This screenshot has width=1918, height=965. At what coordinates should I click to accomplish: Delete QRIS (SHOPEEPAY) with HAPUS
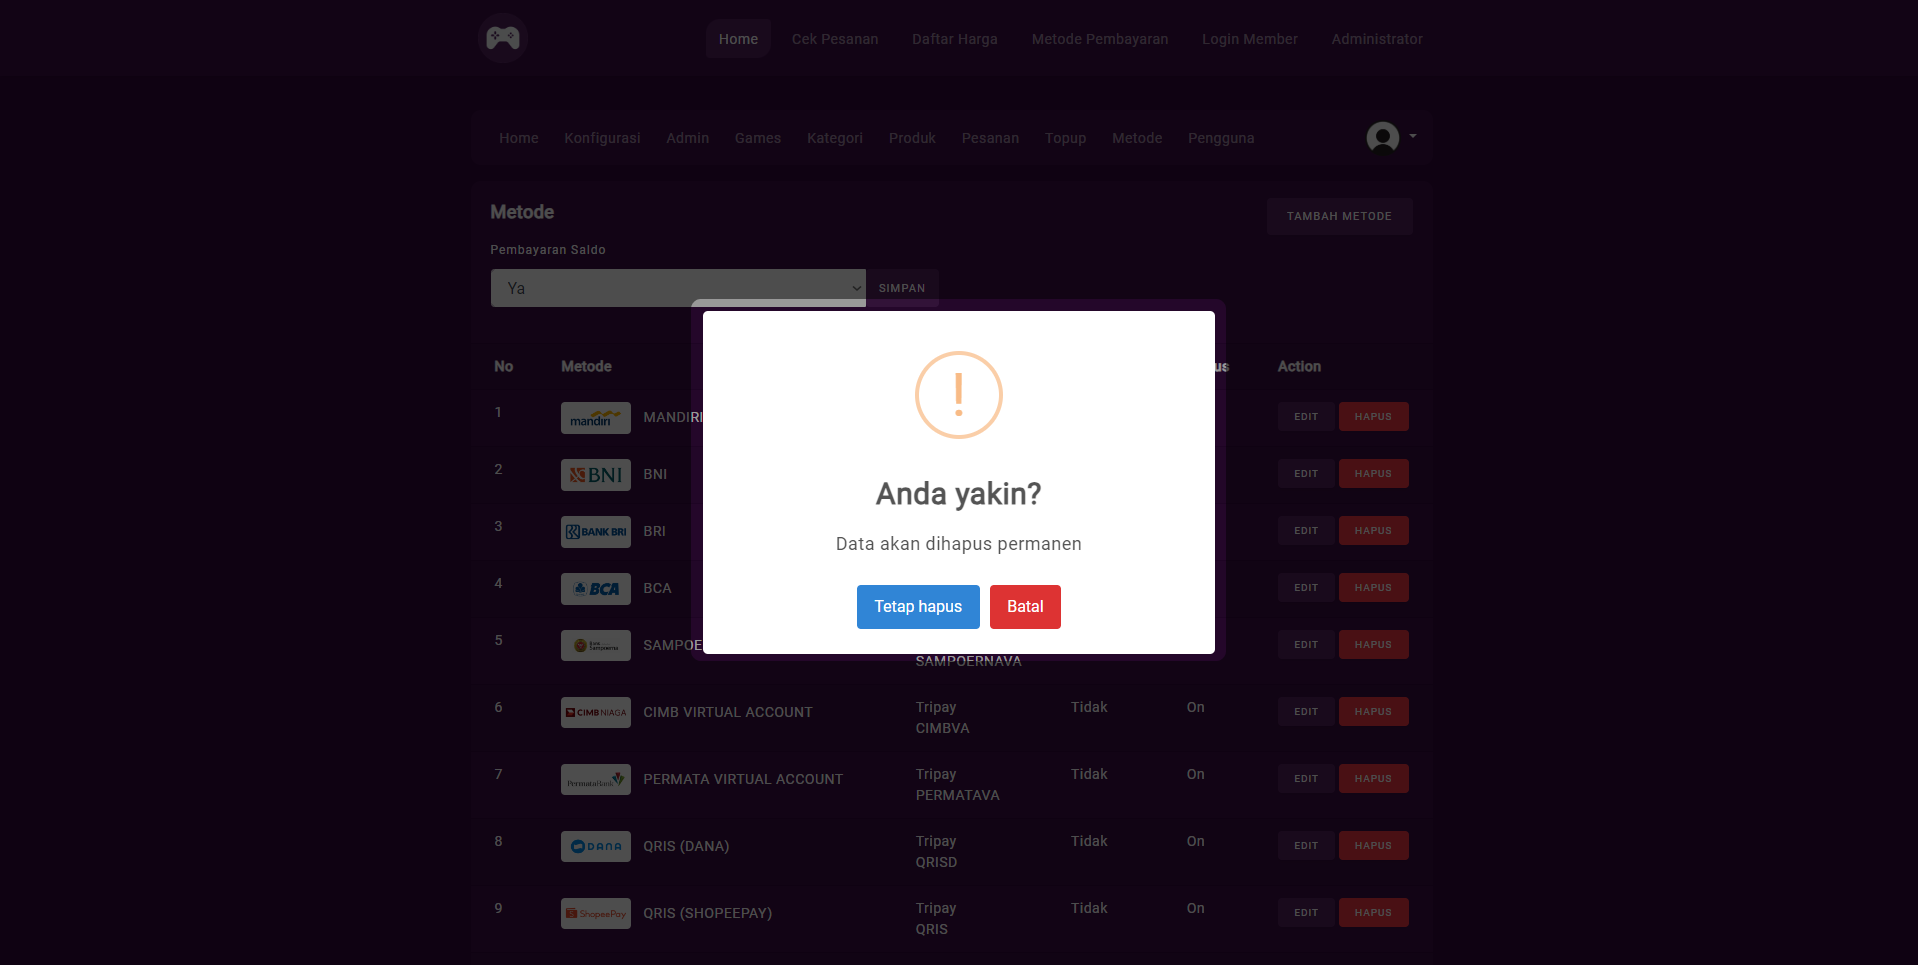(x=1373, y=913)
